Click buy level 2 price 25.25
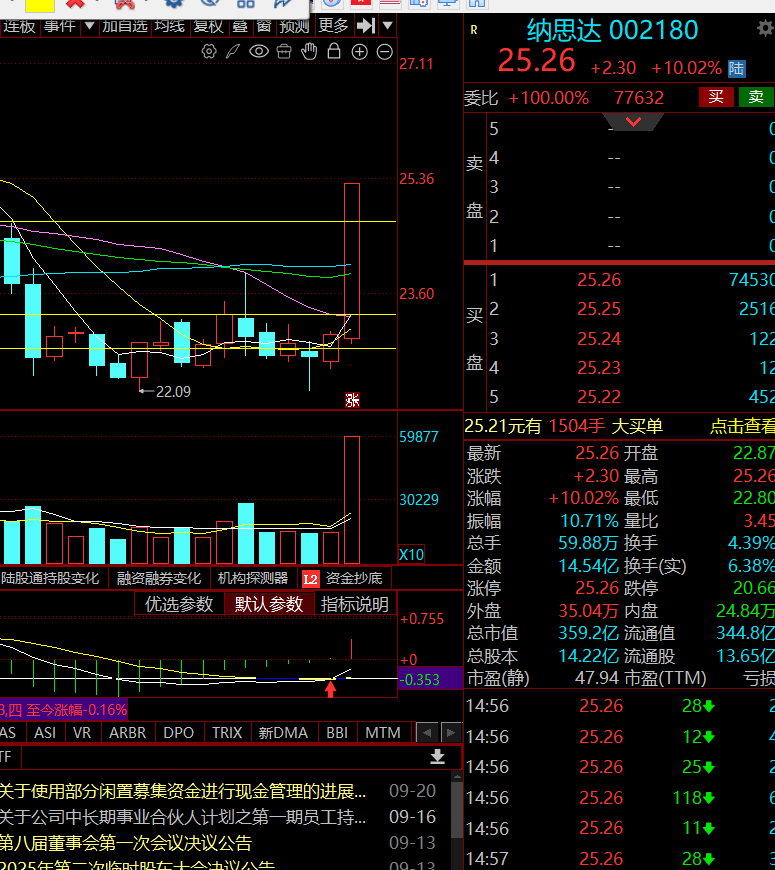Screen dimensions: 775x870 tap(599, 309)
